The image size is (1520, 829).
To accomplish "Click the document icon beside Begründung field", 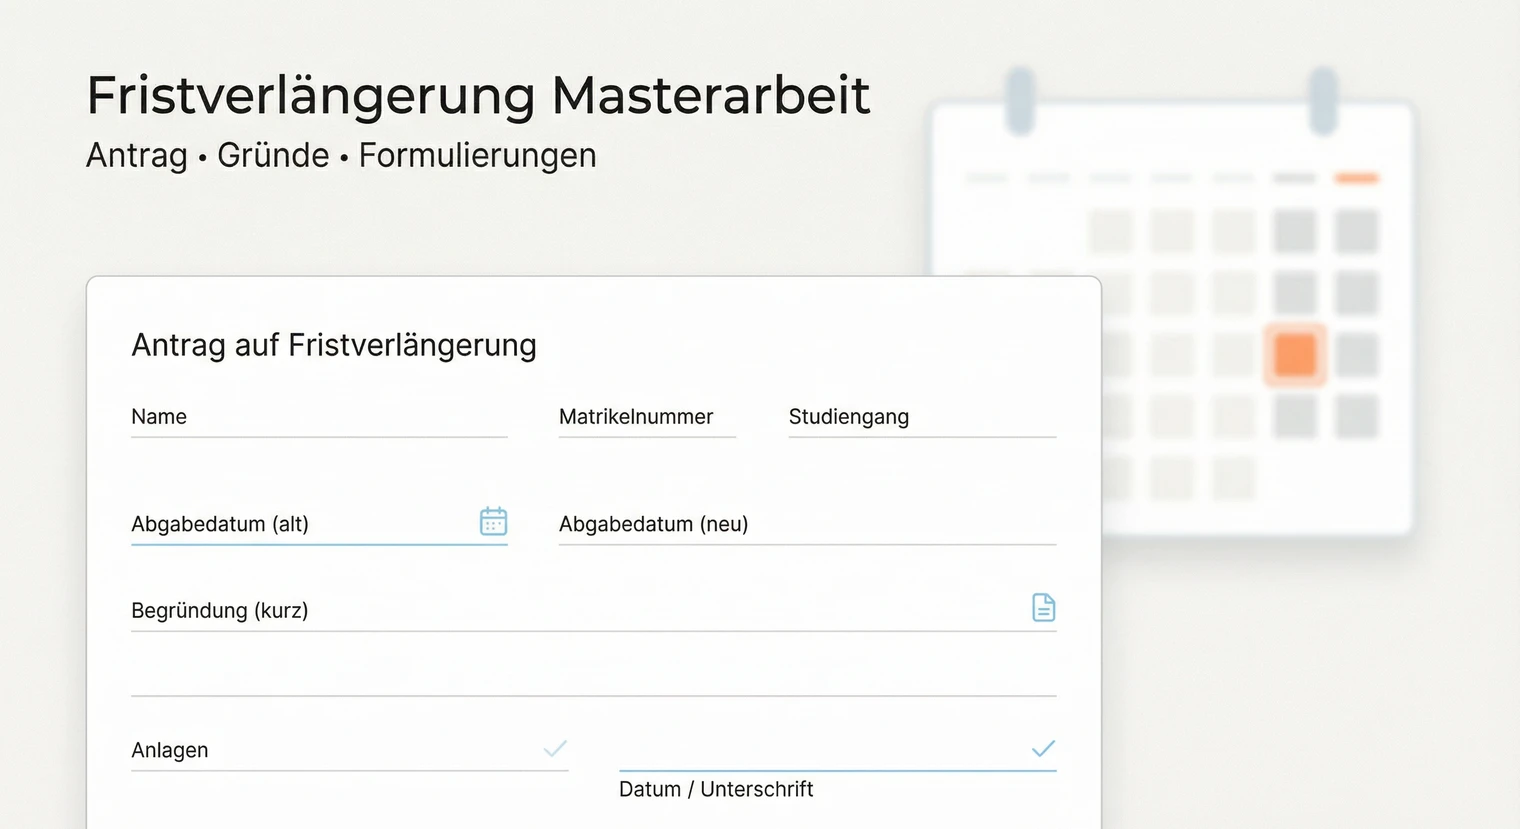I will coord(1043,607).
